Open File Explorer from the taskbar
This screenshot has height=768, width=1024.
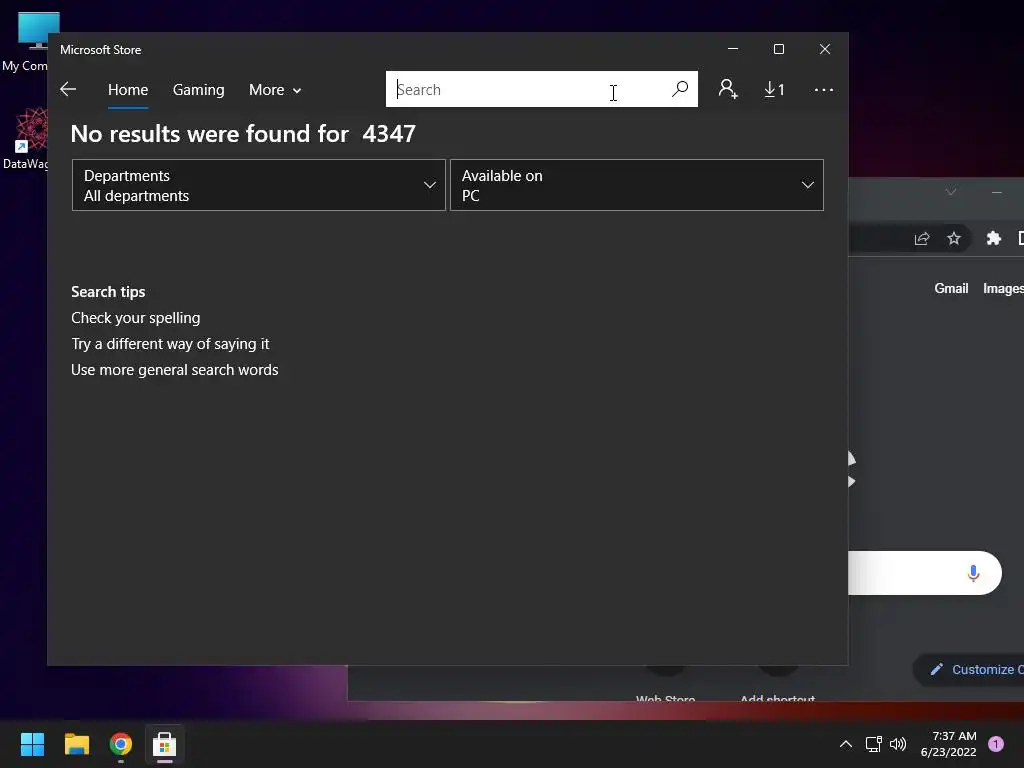click(x=76, y=744)
